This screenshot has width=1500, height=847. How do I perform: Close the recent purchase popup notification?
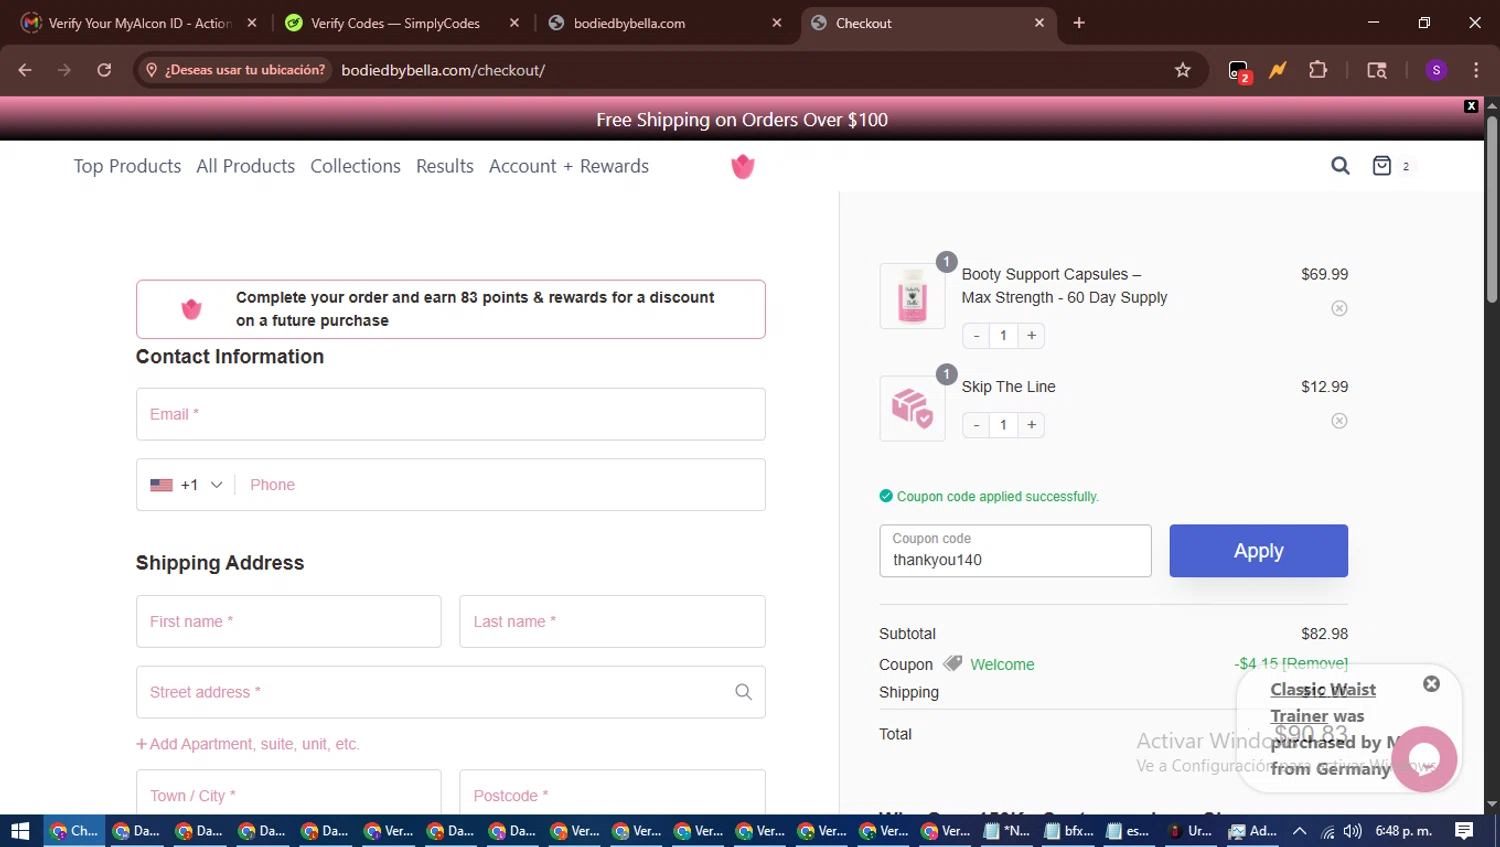1431,684
